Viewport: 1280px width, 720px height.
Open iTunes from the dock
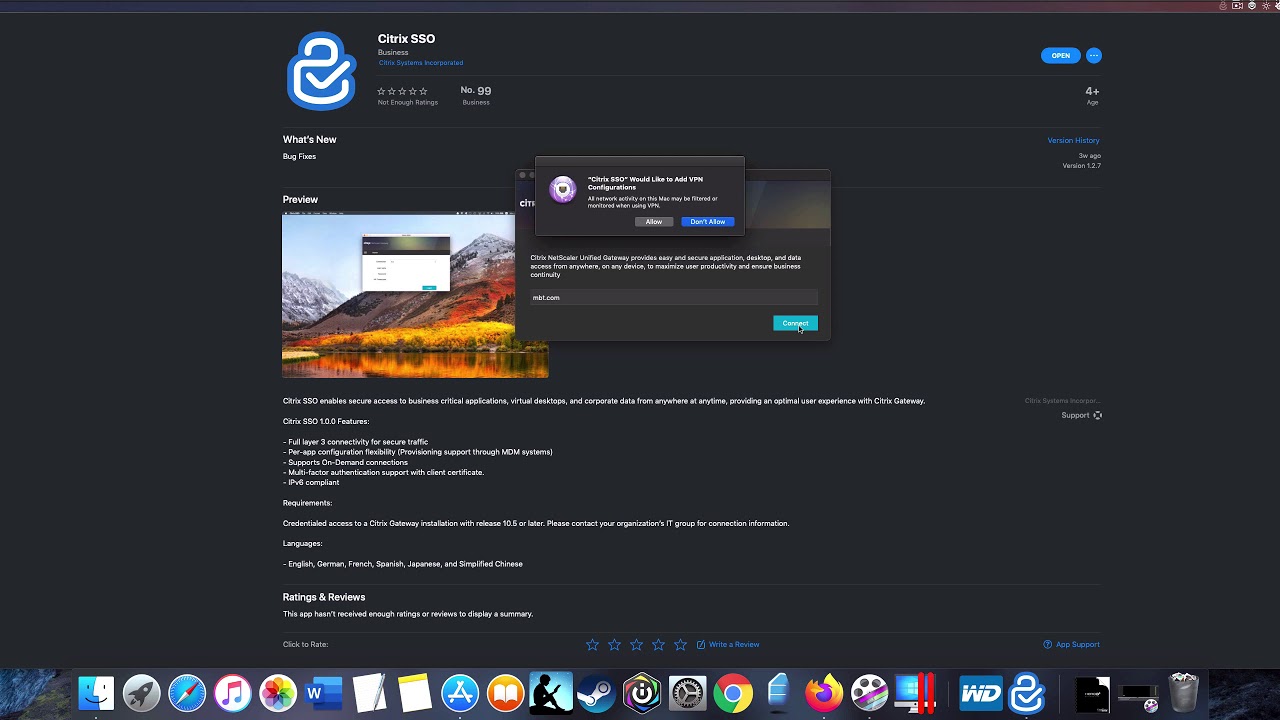pyautogui.click(x=233, y=693)
